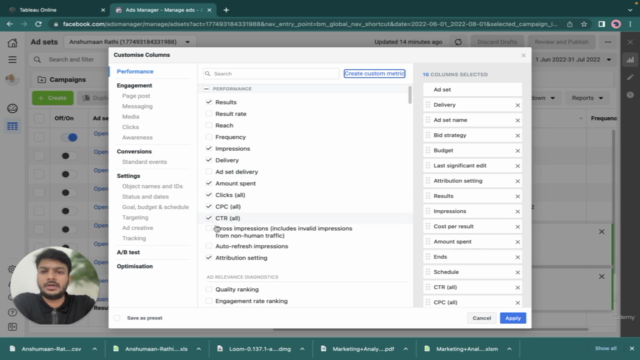Open Chrome tab list chevron
The width and height of the screenshot is (640, 360).
pyautogui.click(x=630, y=10)
